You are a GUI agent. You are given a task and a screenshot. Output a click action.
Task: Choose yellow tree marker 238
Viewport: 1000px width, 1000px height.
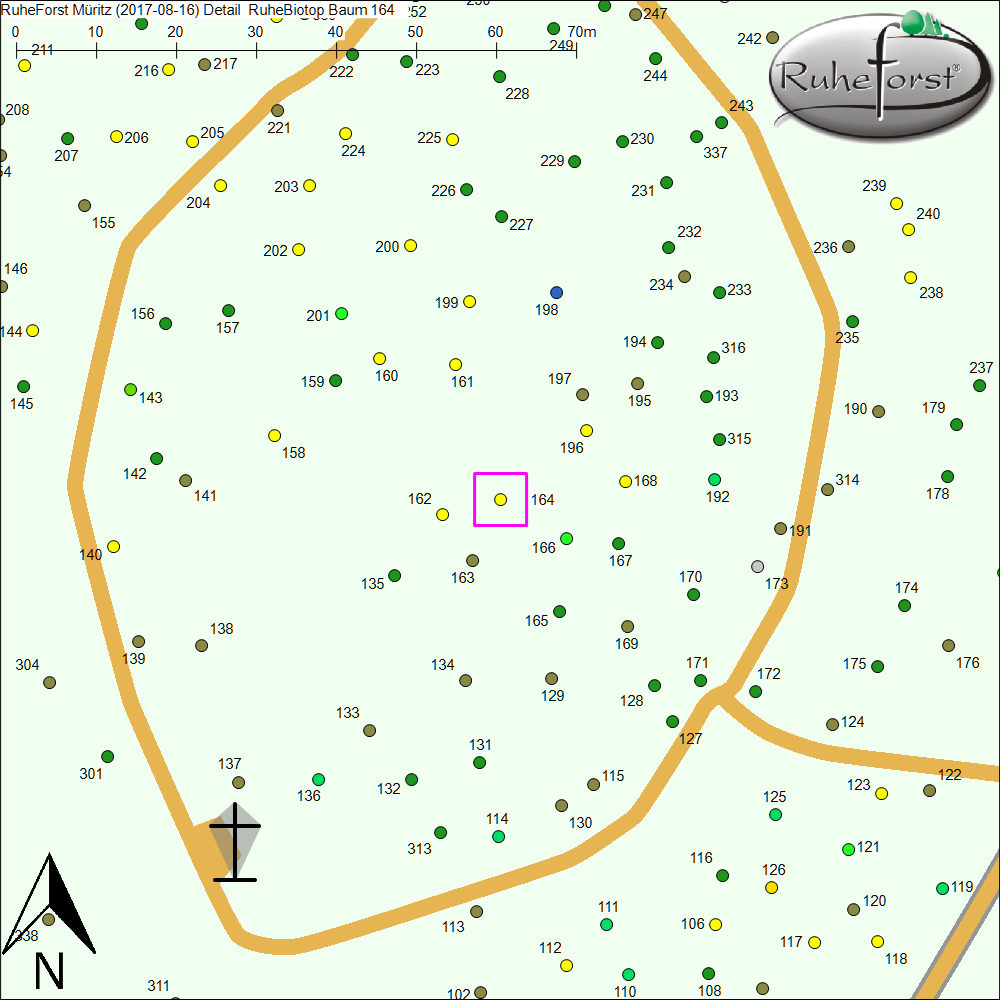click(910, 277)
